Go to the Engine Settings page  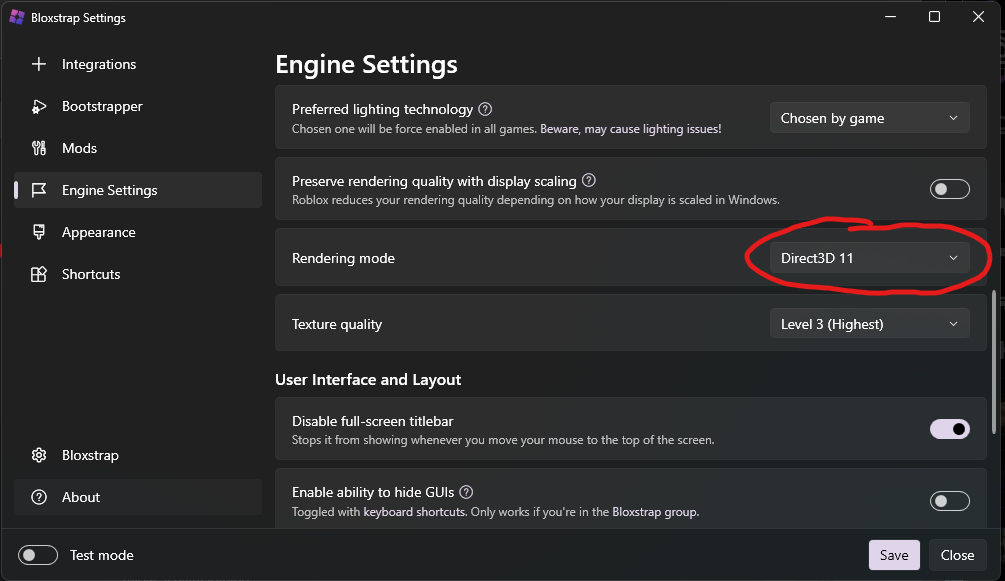coord(110,190)
